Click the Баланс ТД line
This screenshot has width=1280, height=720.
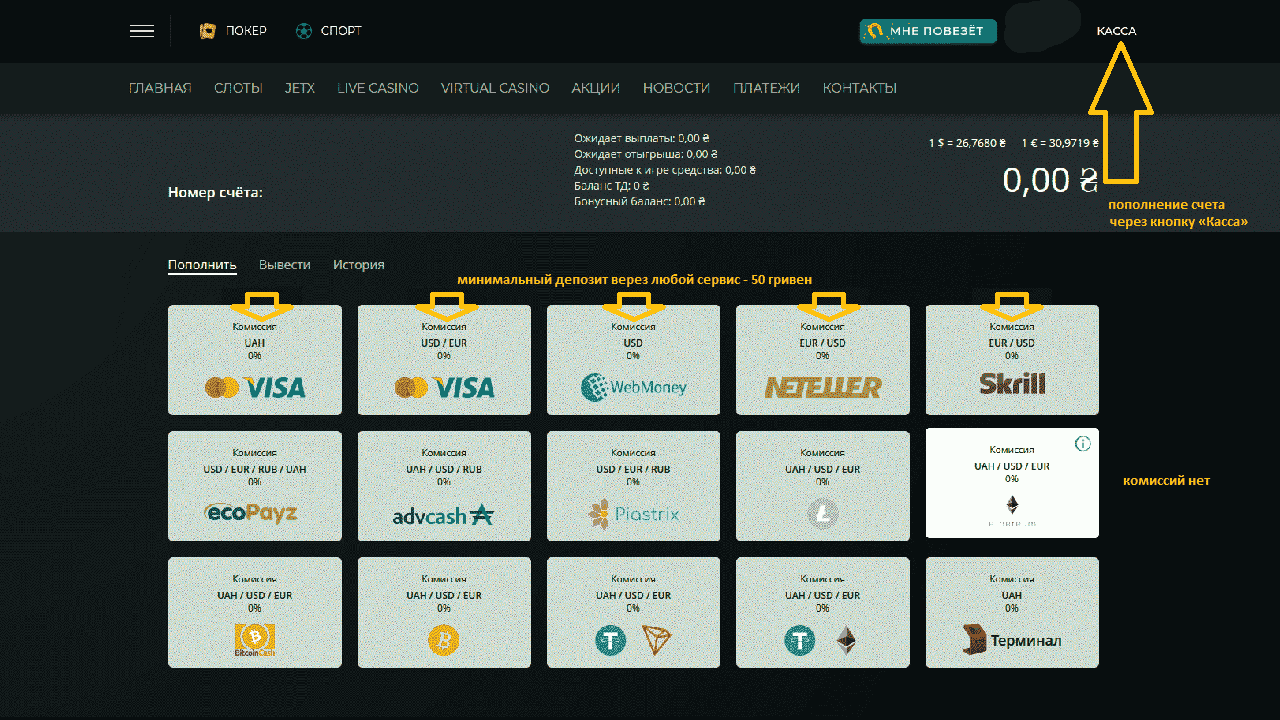tap(612, 186)
